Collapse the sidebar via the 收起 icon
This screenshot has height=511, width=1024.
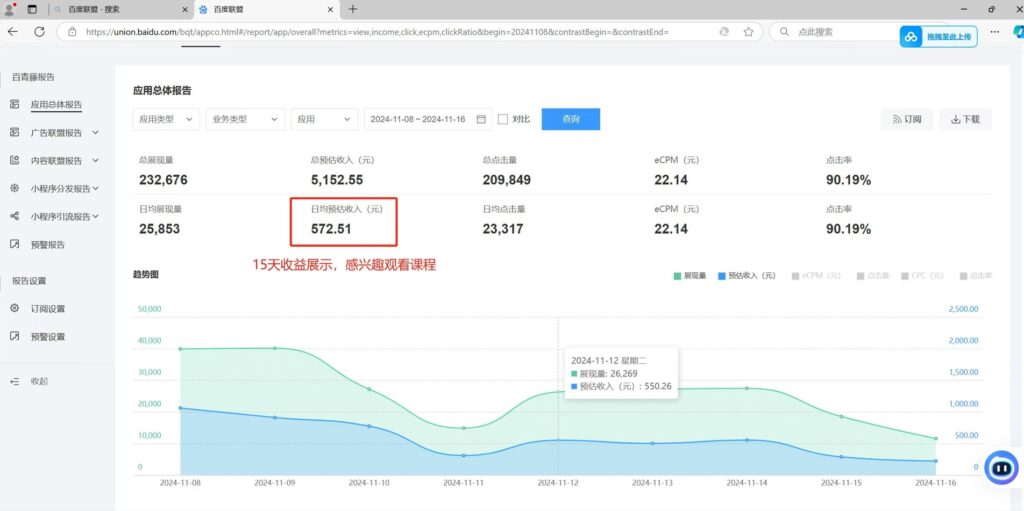(14, 381)
